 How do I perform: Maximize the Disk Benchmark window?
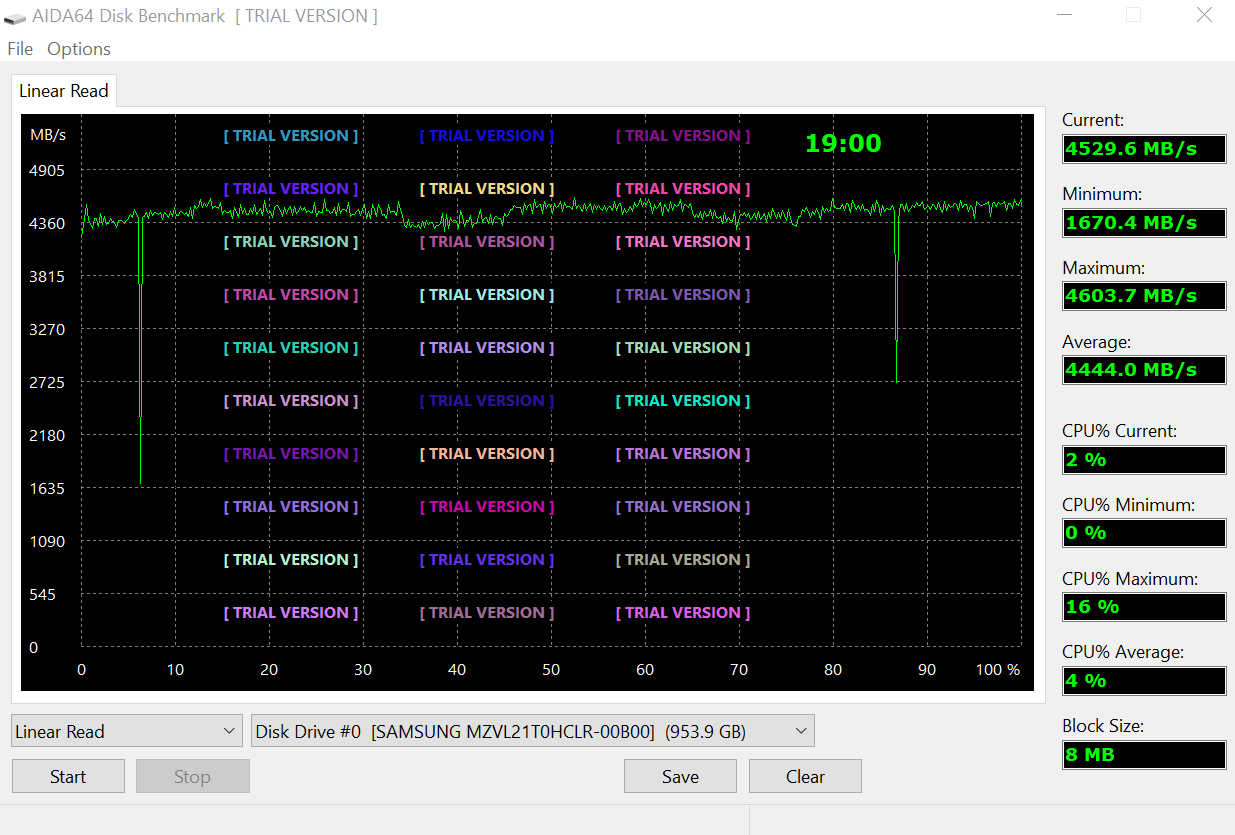click(1133, 15)
